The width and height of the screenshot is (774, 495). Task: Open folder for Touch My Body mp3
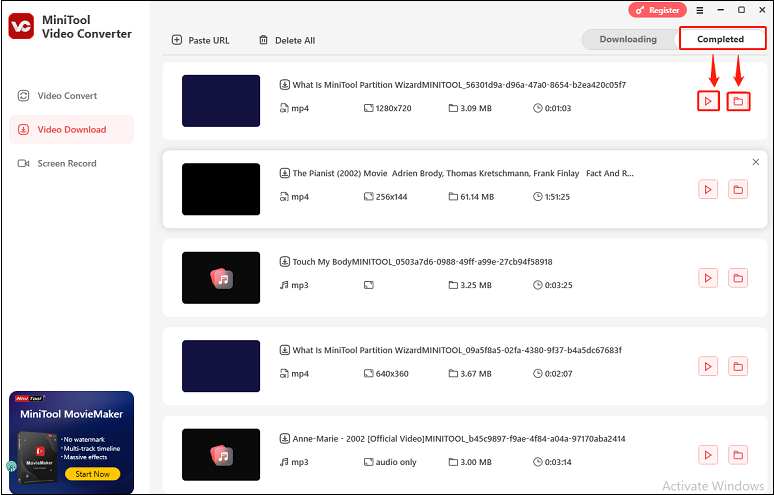point(738,278)
